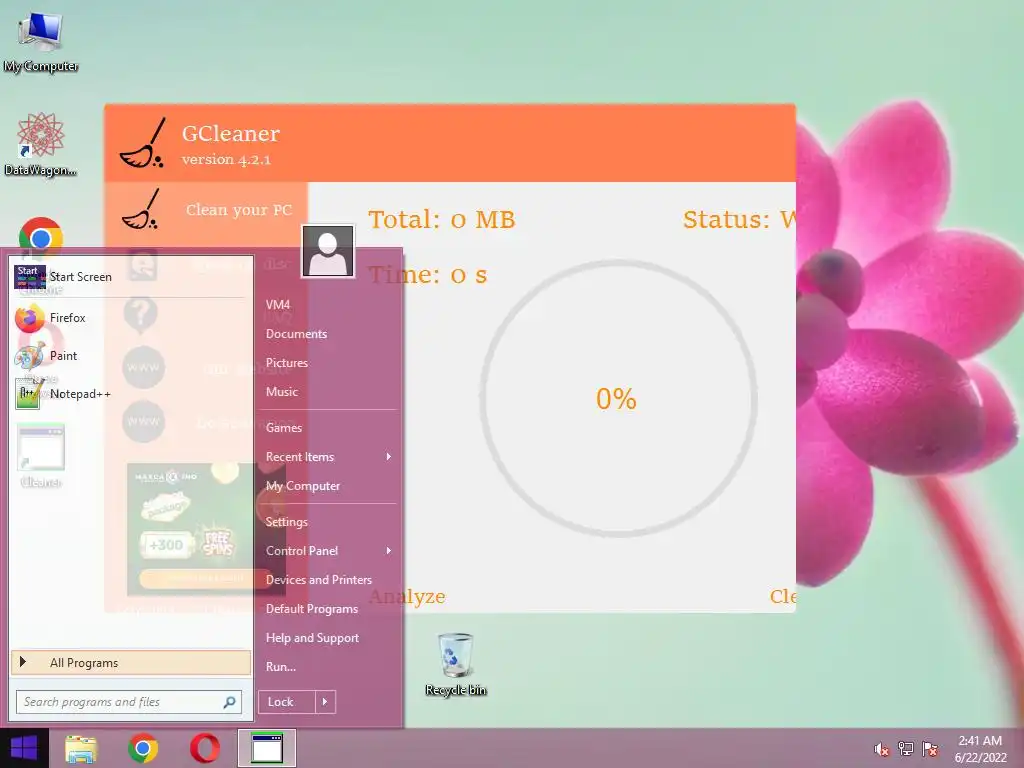Expand the Control Panel submenu

pyautogui.click(x=328, y=551)
